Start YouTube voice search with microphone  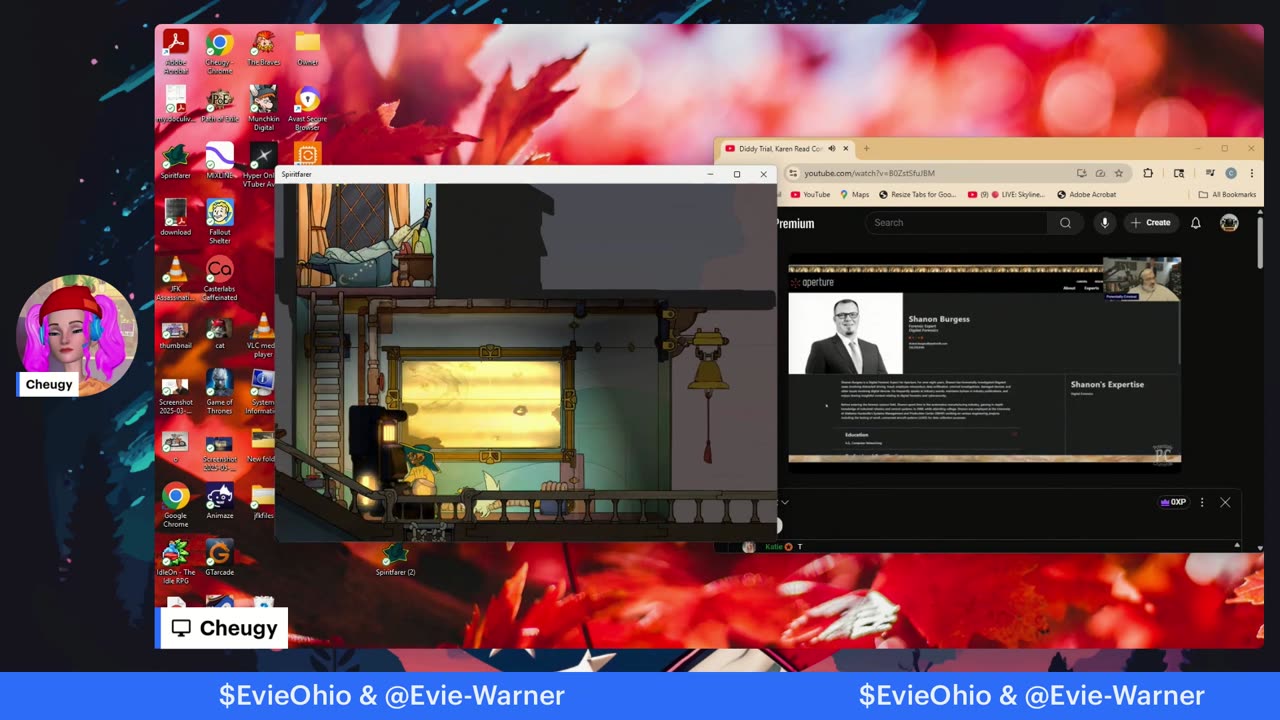tap(1104, 223)
